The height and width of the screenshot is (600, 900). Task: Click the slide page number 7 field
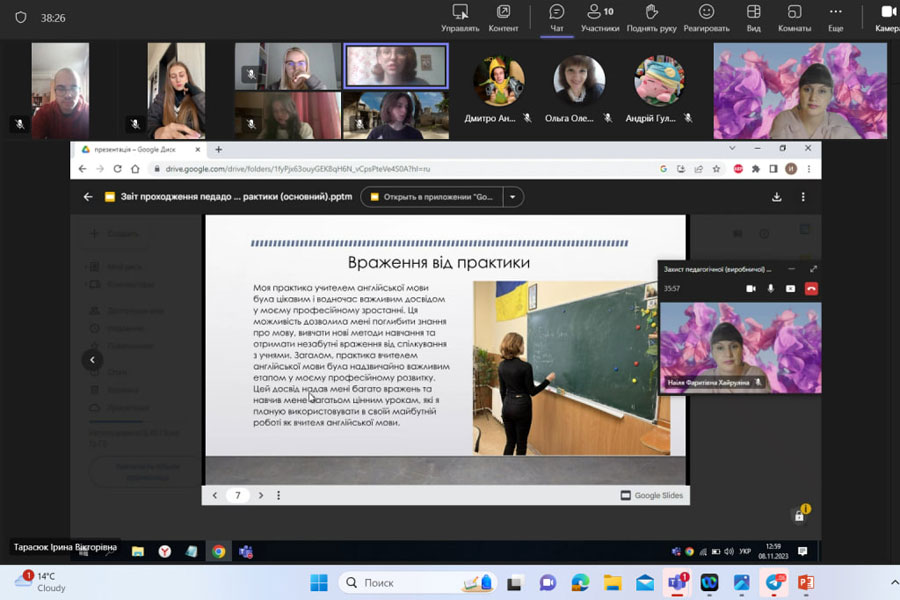(238, 495)
